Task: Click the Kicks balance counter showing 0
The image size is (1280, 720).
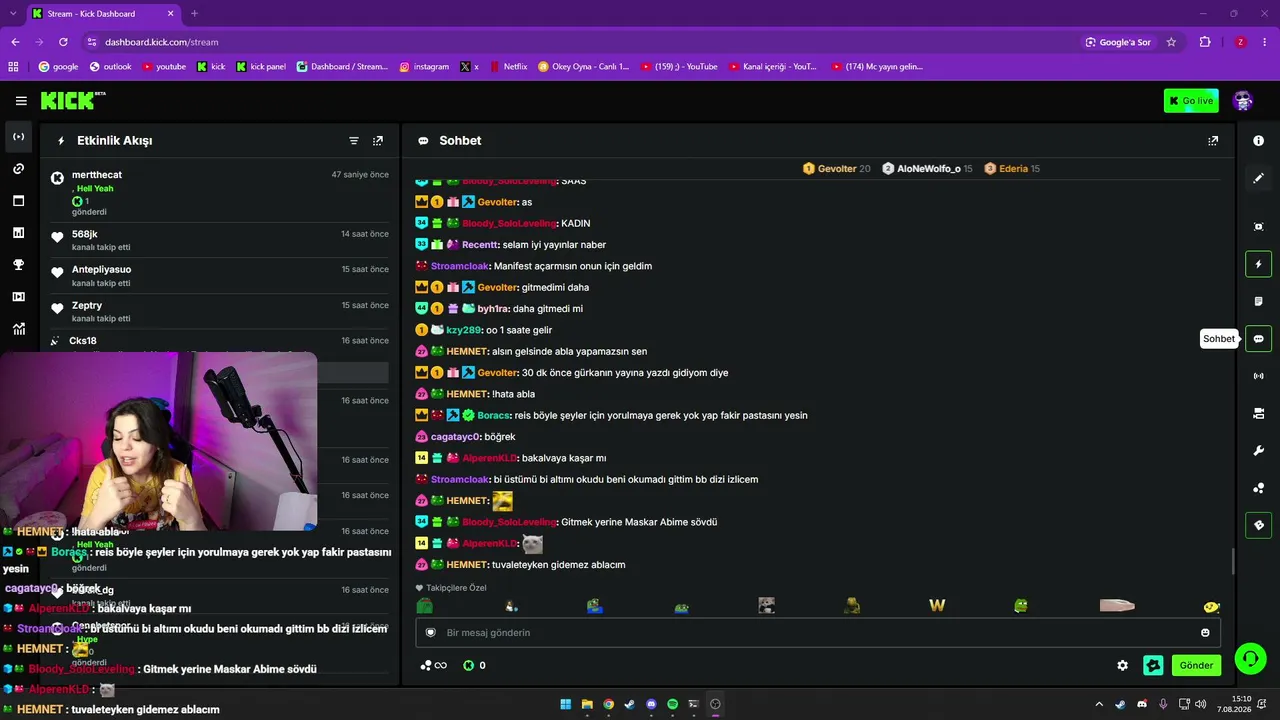Action: click(x=475, y=666)
